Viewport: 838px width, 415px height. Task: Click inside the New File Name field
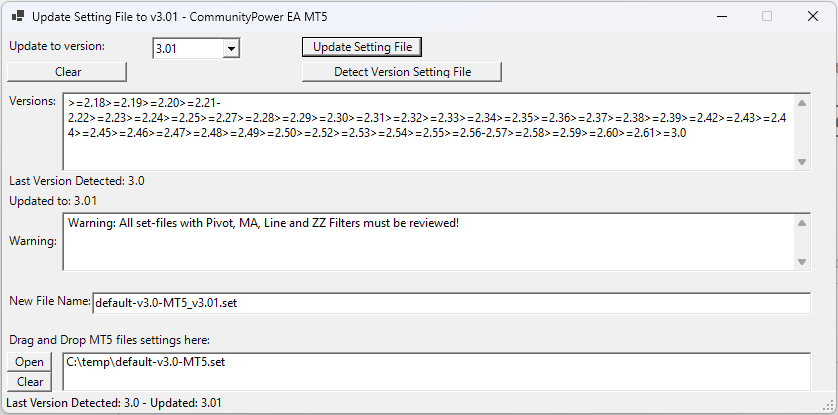click(x=452, y=303)
